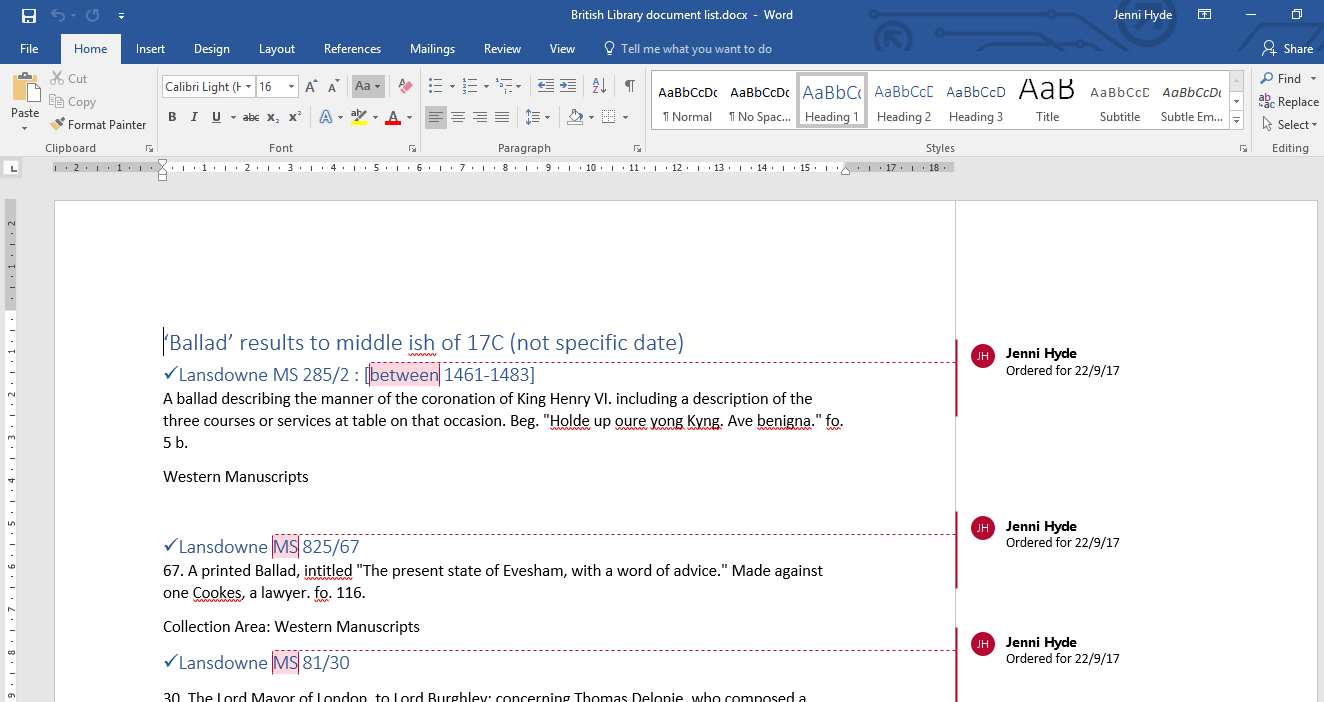Open the font size dropdown
Viewport: 1324px width, 702px height.
[291, 87]
